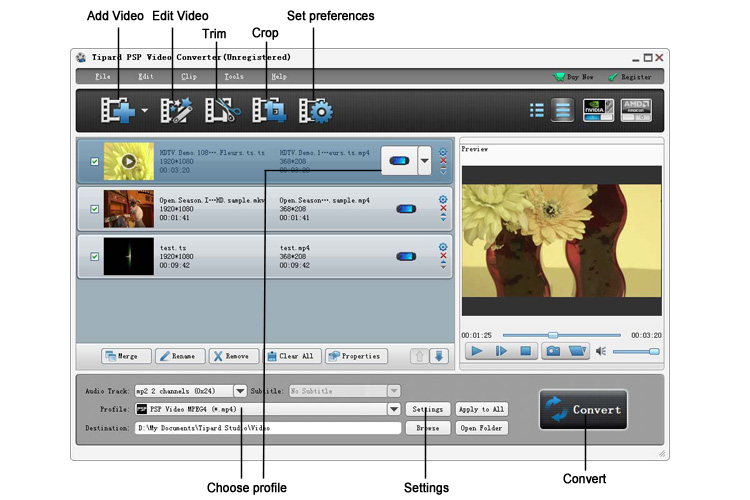
Task: Click the Merge button
Action: 126,356
